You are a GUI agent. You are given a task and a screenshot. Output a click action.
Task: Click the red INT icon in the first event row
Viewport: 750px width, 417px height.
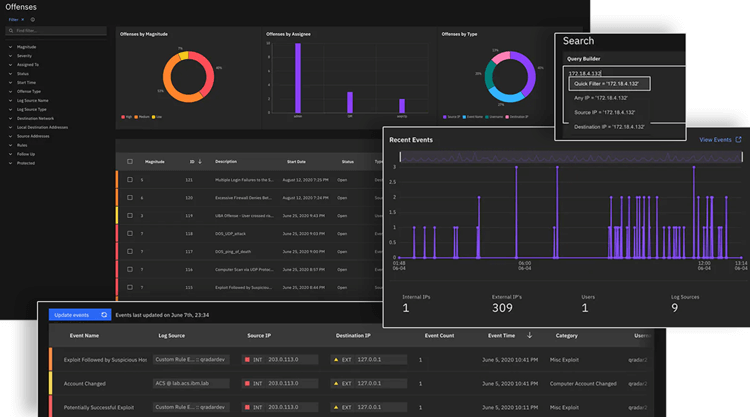click(x=248, y=358)
